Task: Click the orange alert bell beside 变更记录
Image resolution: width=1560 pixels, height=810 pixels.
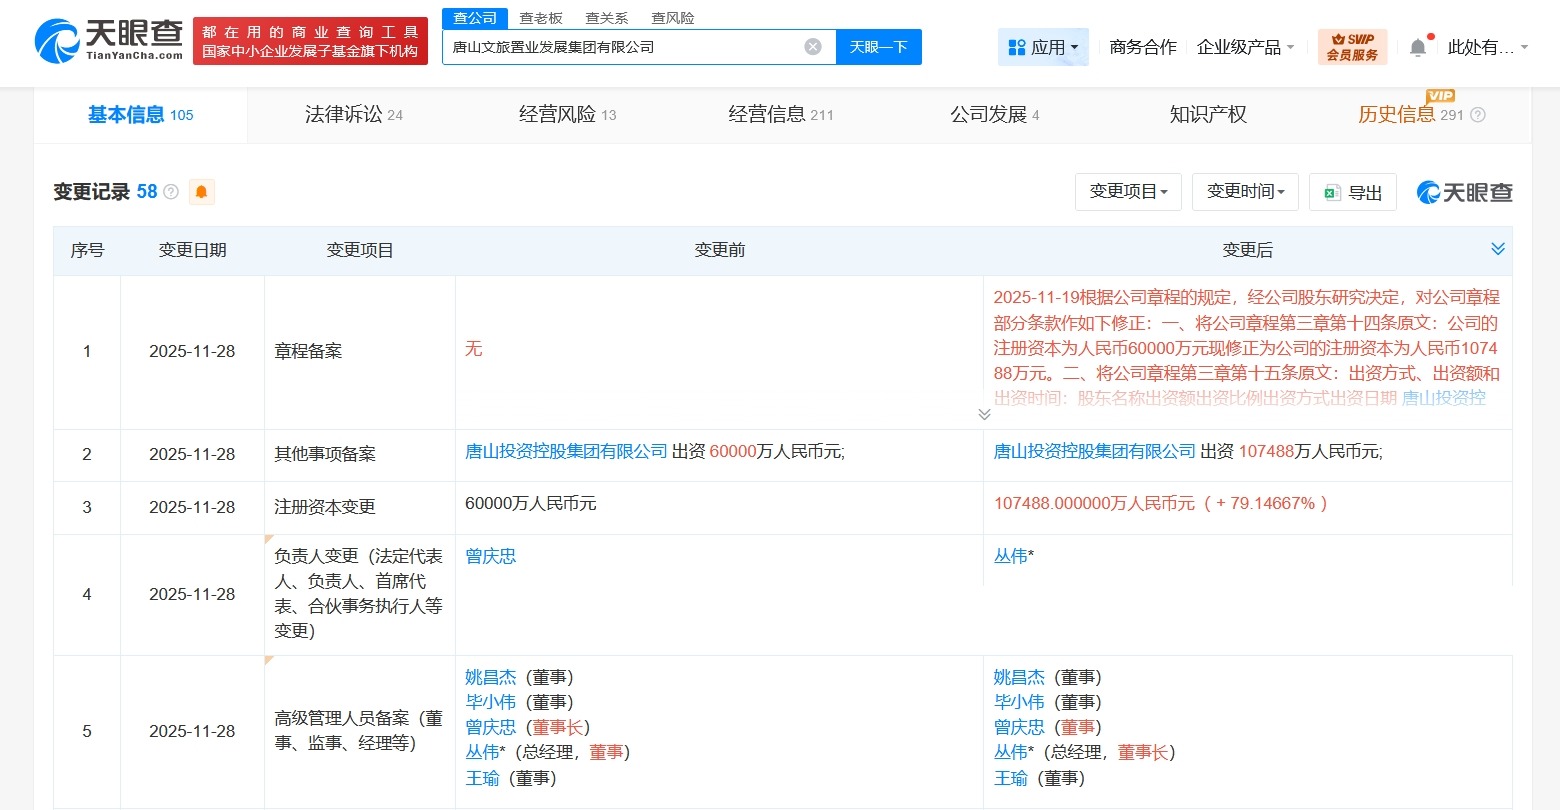Action: click(x=201, y=191)
